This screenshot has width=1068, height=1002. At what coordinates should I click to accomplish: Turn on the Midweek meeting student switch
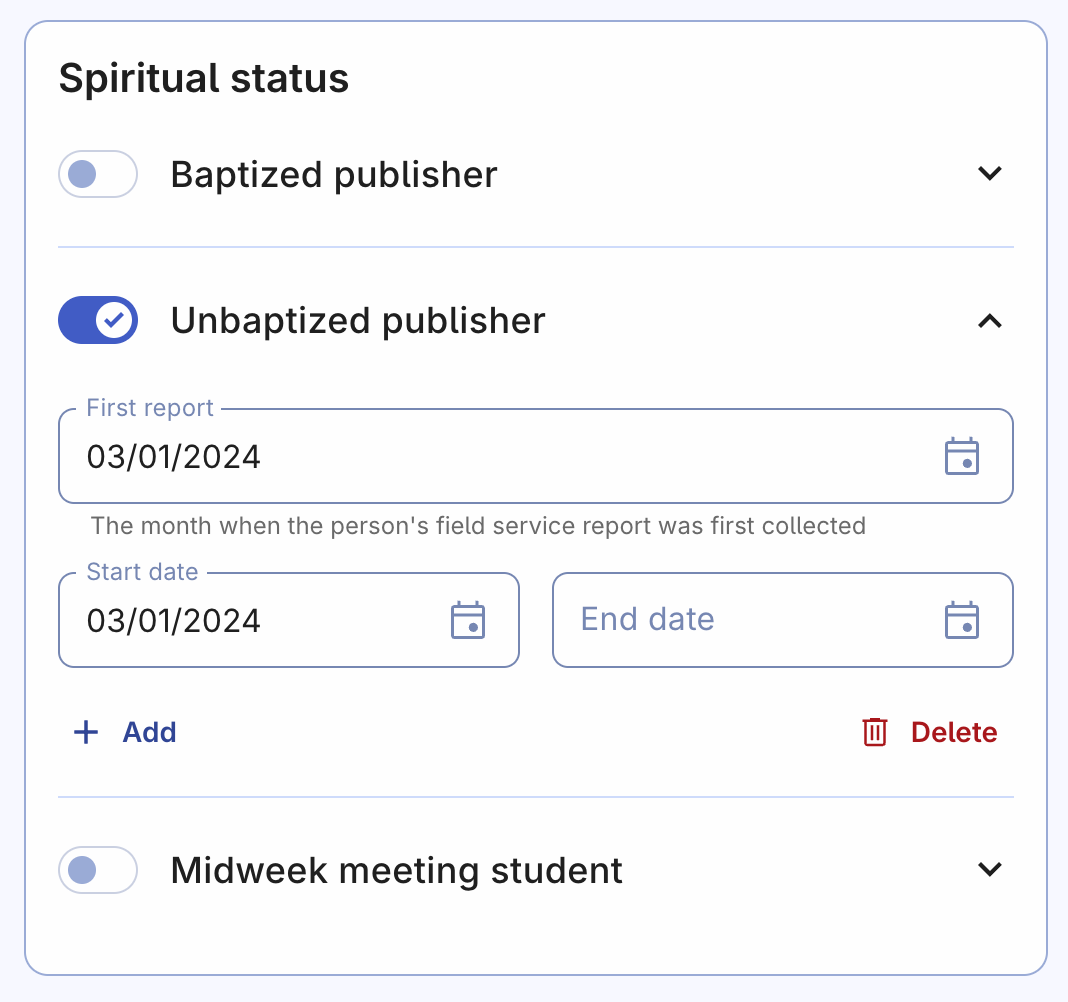click(97, 870)
